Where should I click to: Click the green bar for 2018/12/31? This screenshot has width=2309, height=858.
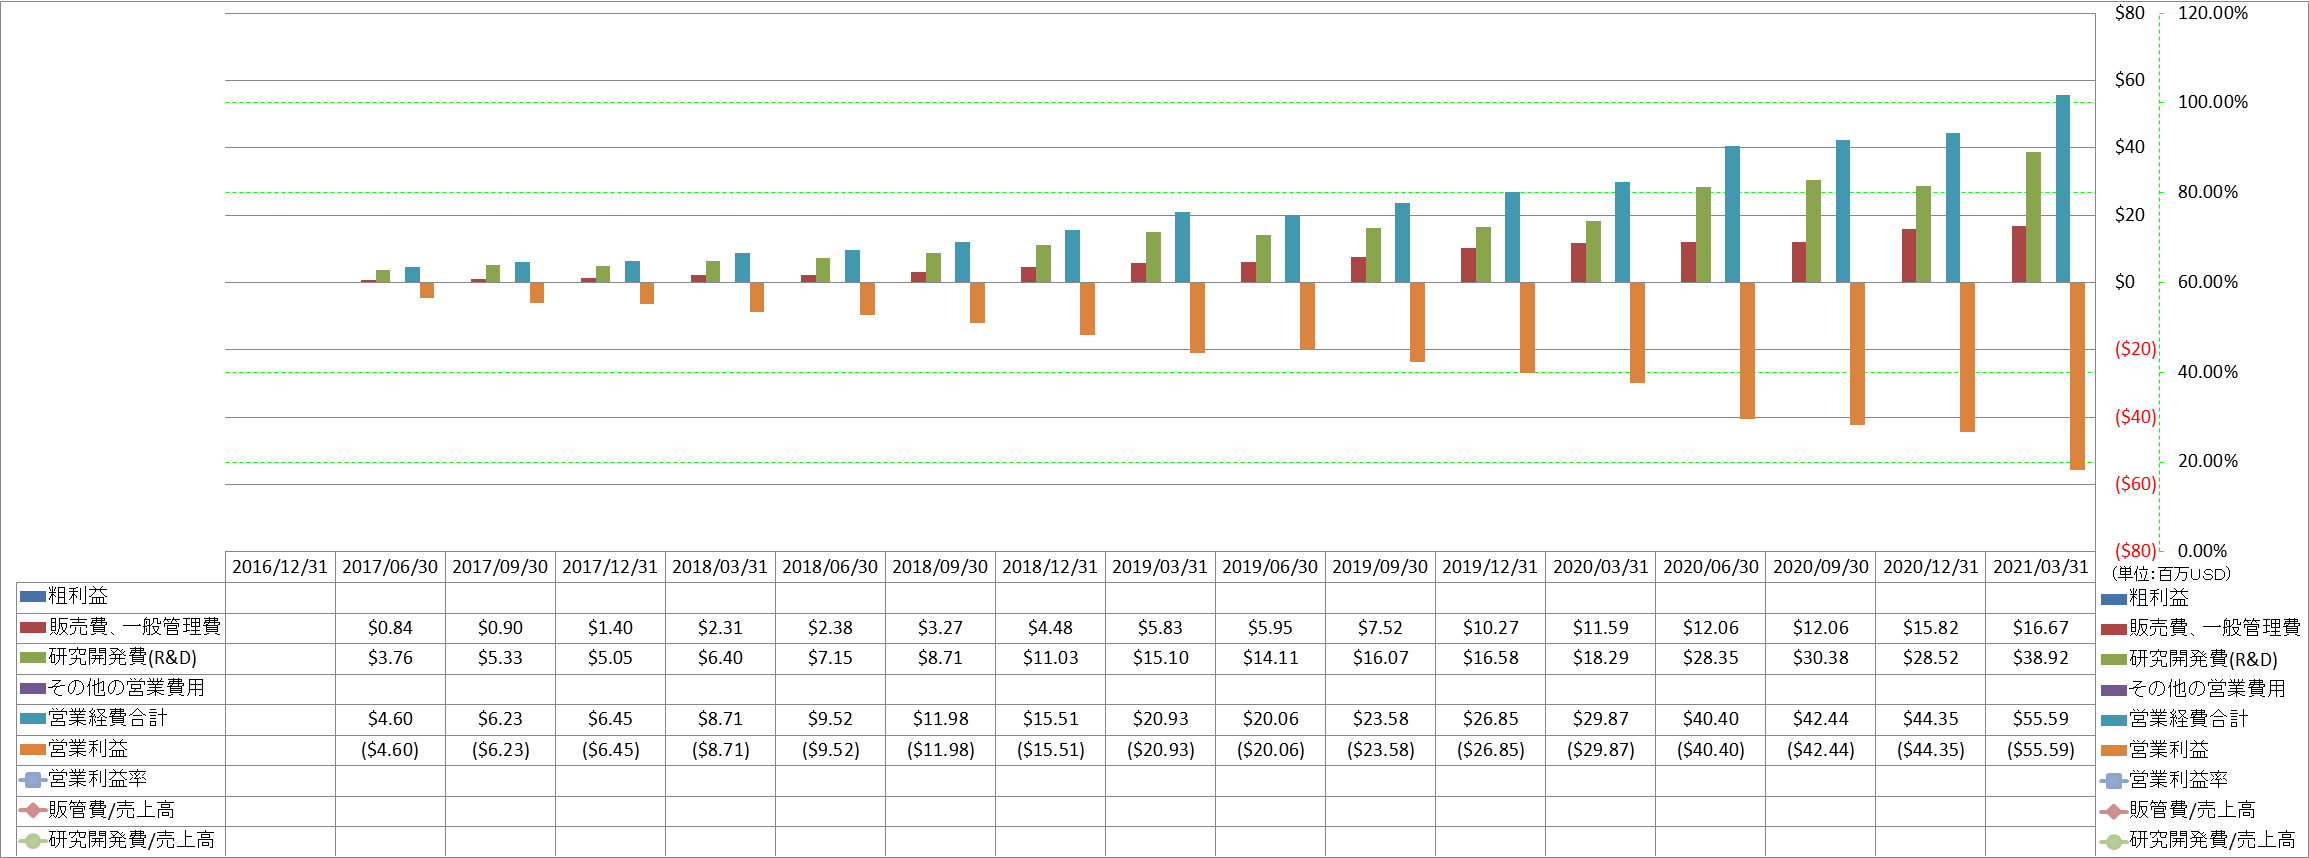[1043, 264]
